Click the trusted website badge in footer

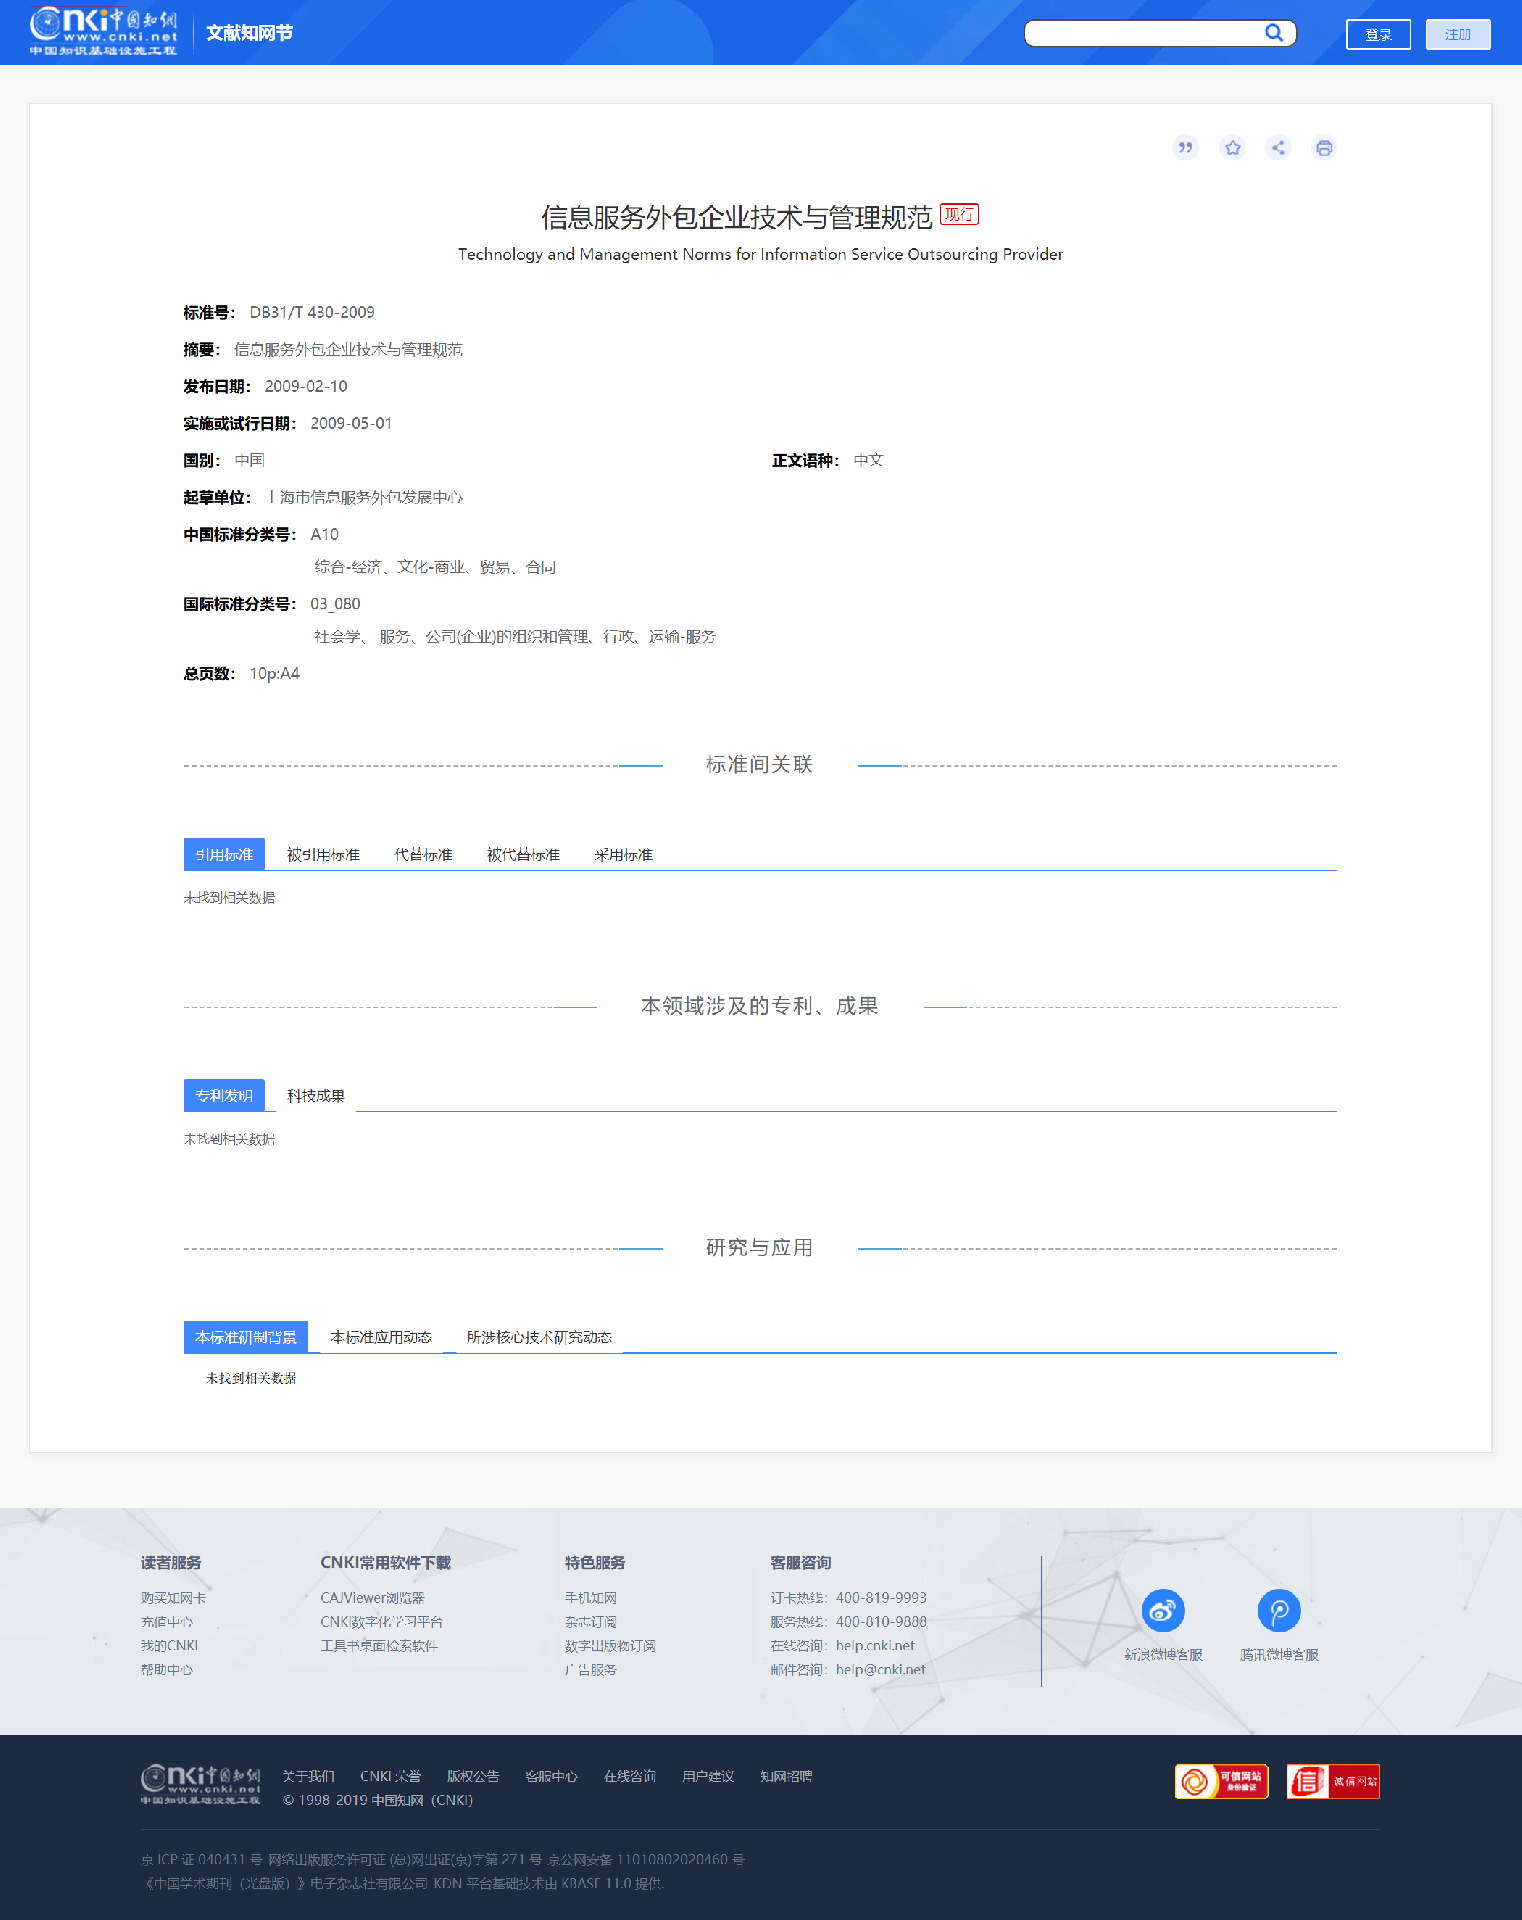point(1221,1781)
